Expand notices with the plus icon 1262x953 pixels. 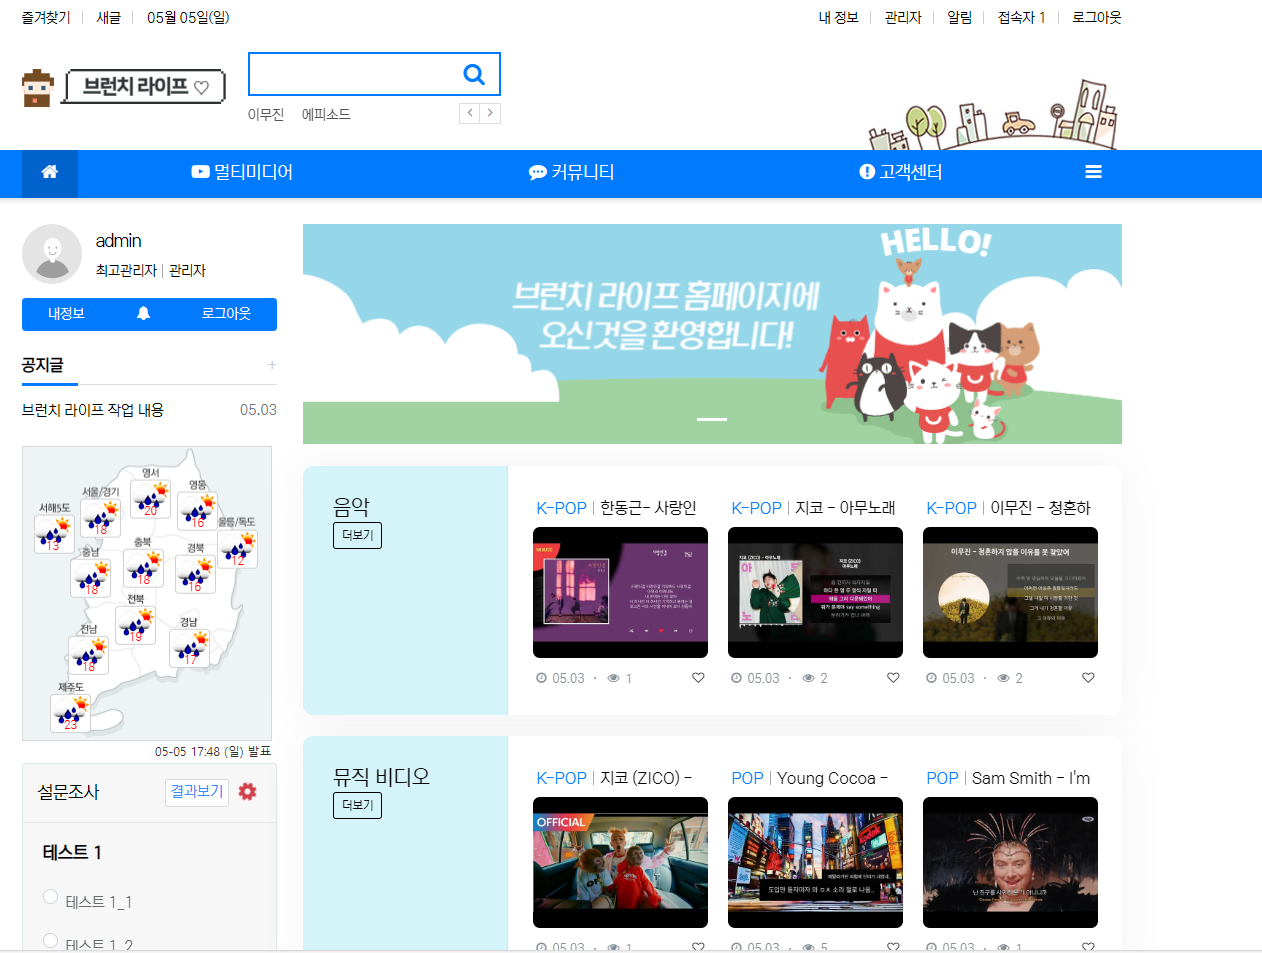pyautogui.click(x=271, y=365)
